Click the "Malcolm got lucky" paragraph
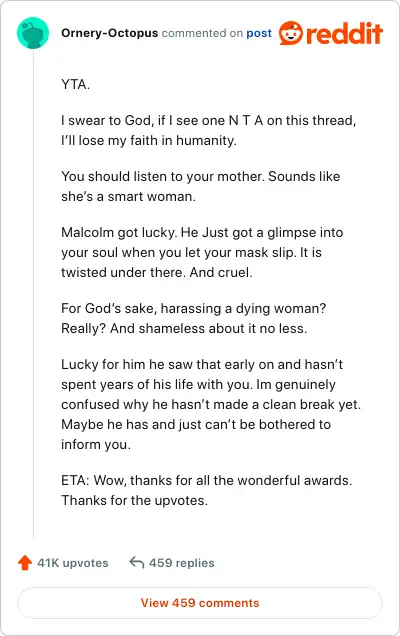Viewport: 400px width, 636px height. pyautogui.click(x=202, y=252)
